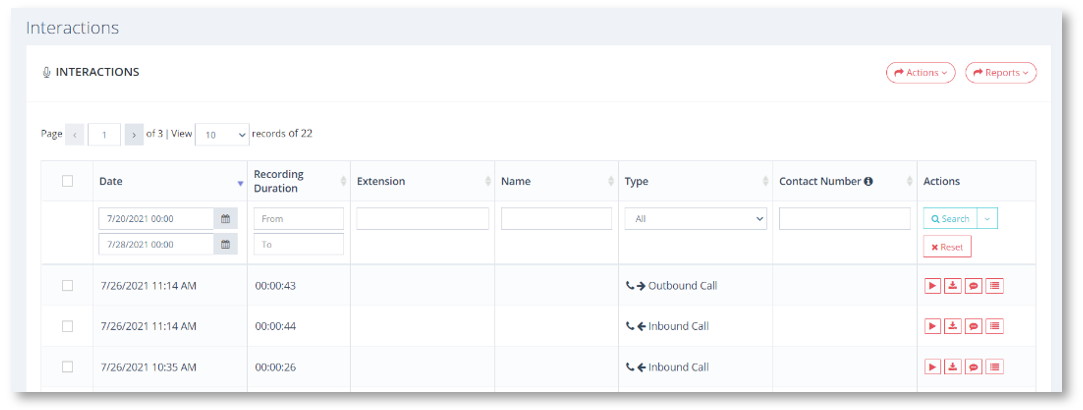Click the Interactions page title
Viewport: 1083px width, 410px height.
(x=73, y=28)
